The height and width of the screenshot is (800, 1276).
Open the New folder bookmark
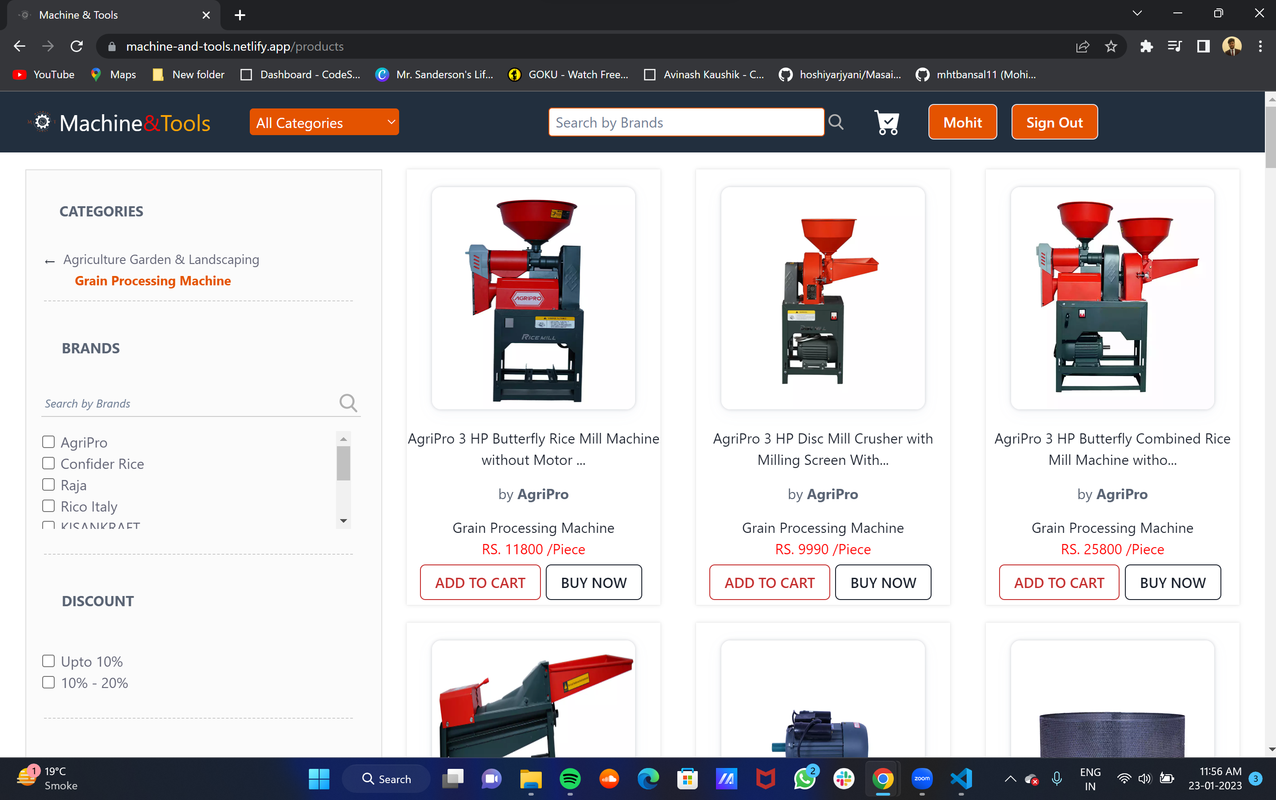click(x=188, y=74)
